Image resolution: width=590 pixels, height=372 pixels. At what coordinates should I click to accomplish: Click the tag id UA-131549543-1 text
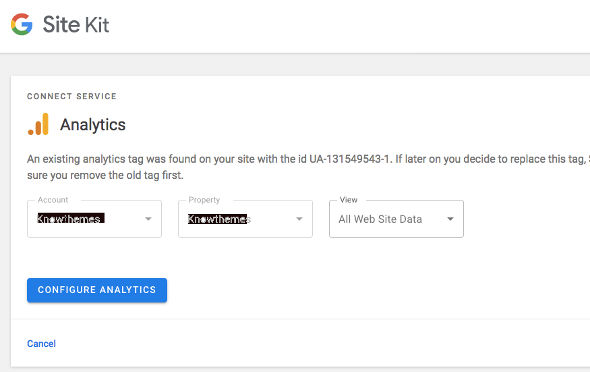coord(349,159)
